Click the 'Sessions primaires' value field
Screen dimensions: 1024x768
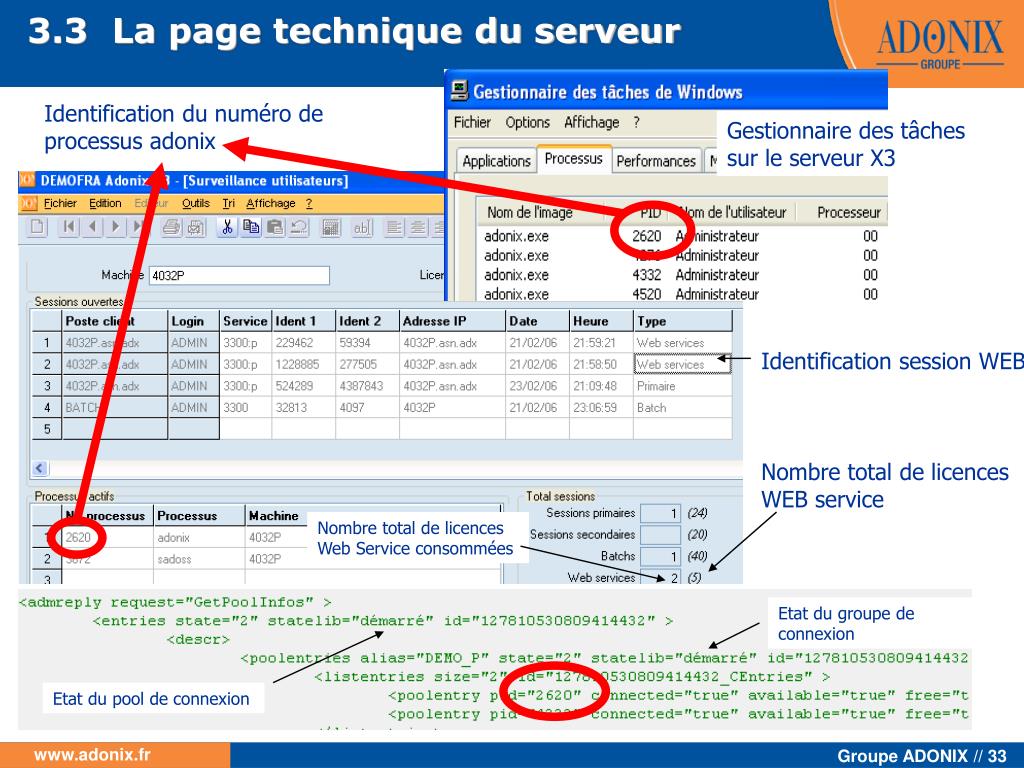click(661, 513)
